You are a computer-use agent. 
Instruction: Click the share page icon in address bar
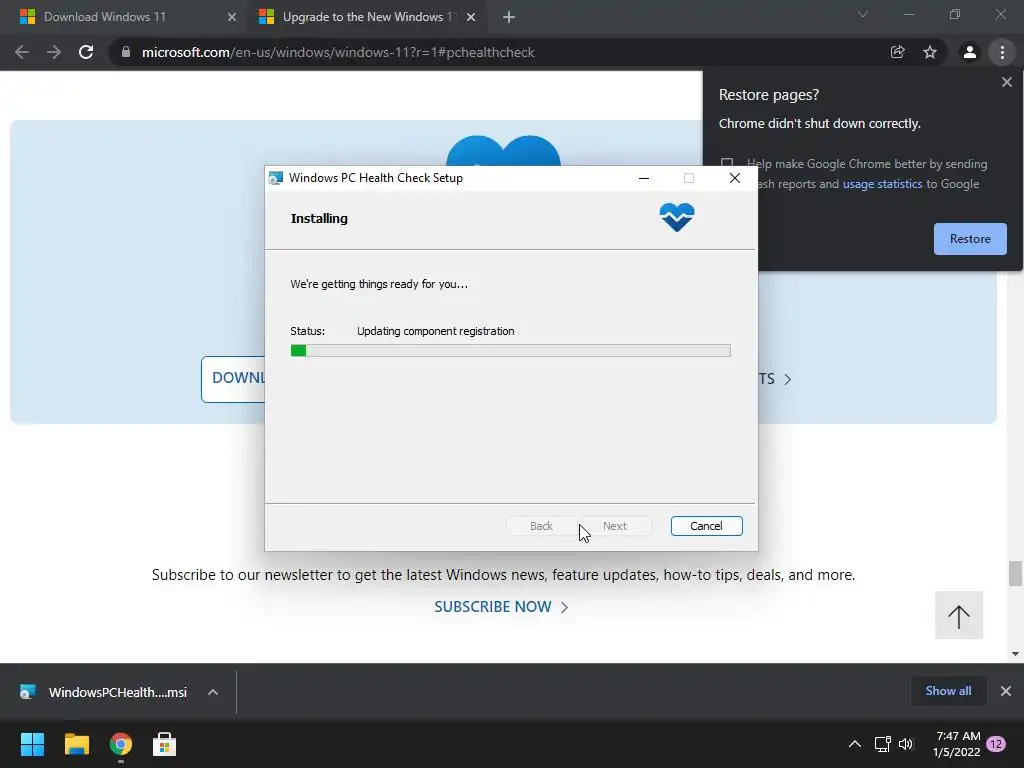(897, 52)
